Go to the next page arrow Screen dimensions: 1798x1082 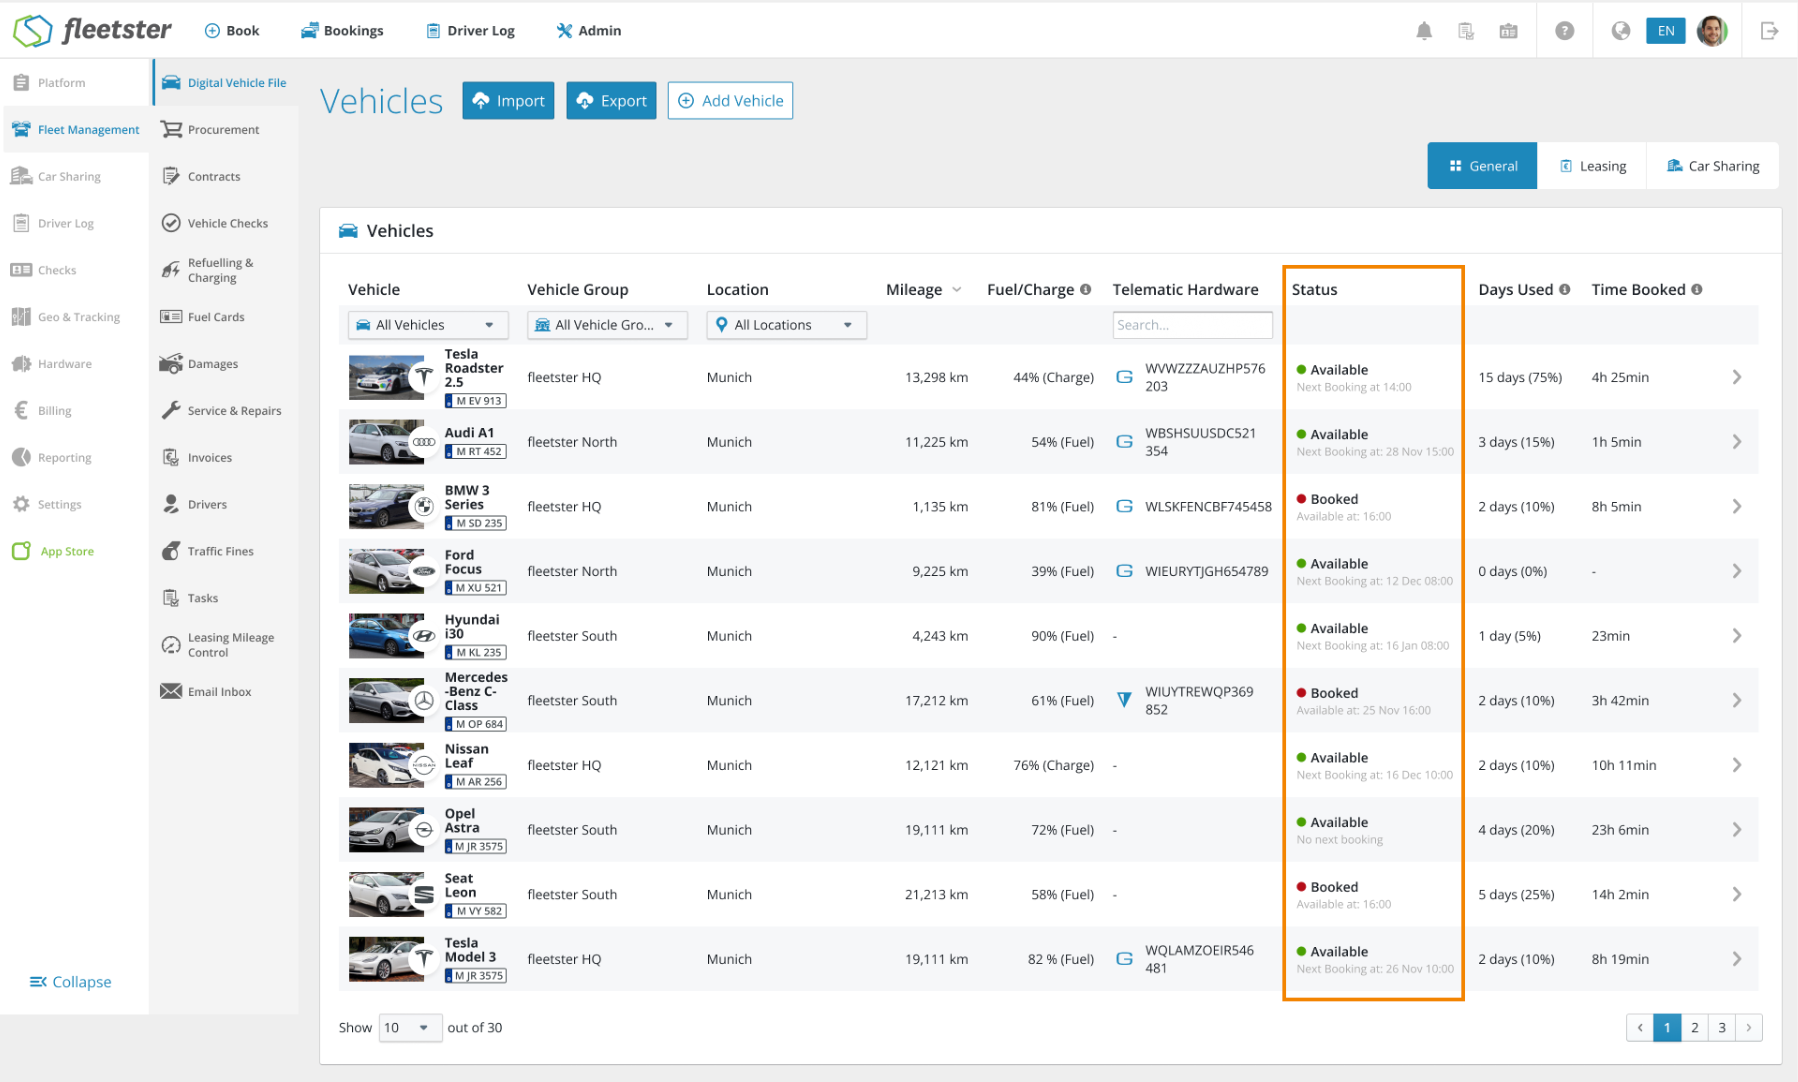click(1749, 1027)
